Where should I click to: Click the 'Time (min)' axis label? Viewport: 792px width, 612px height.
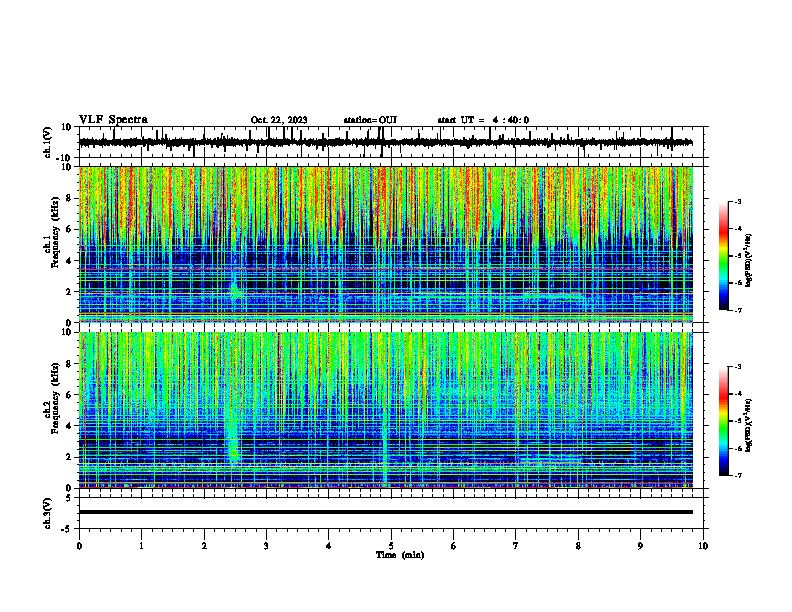(400, 555)
